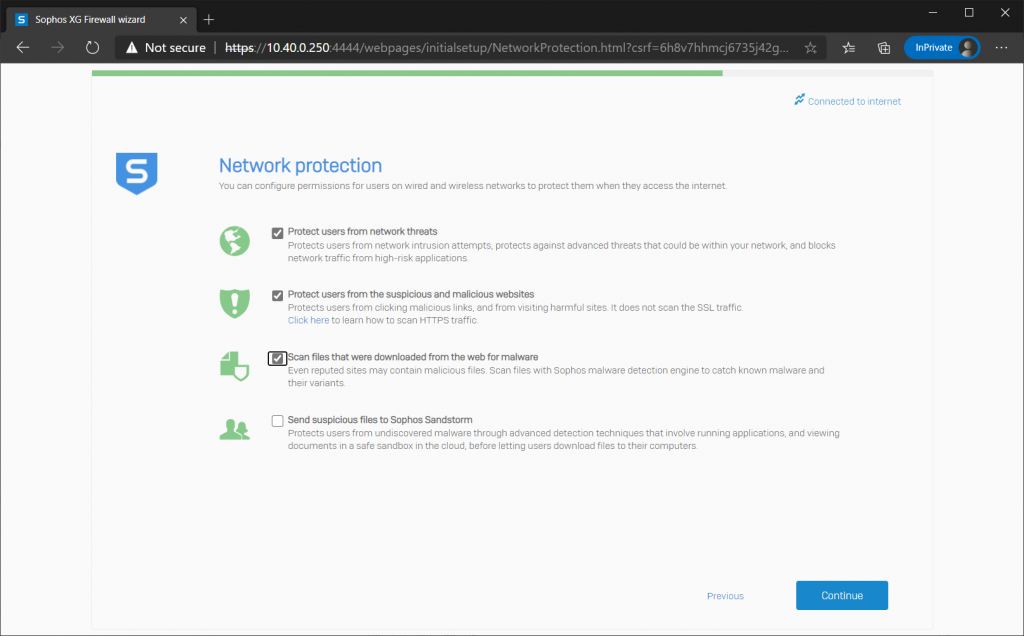Click Connected to internet text
Screen dimensions: 1024x636
click(x=854, y=101)
